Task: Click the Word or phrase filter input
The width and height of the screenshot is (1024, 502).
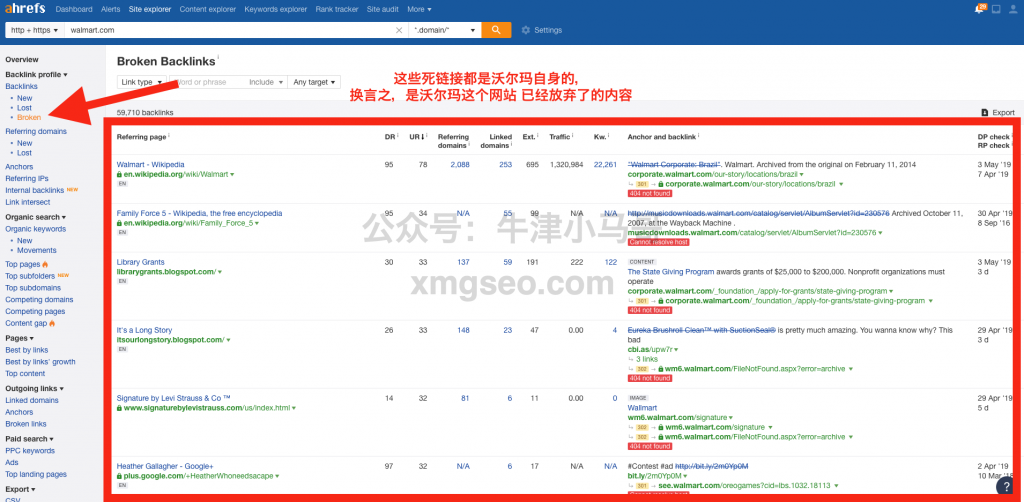Action: (x=207, y=82)
